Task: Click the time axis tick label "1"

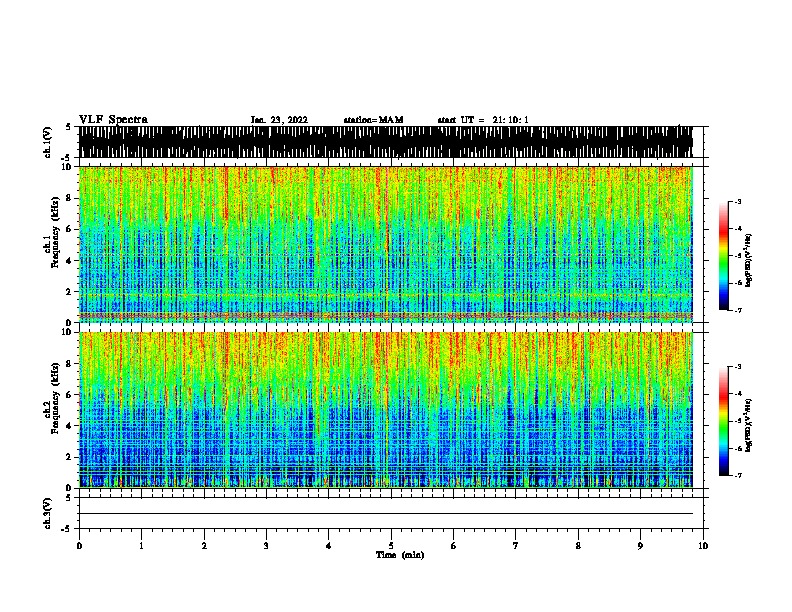Action: coord(141,546)
